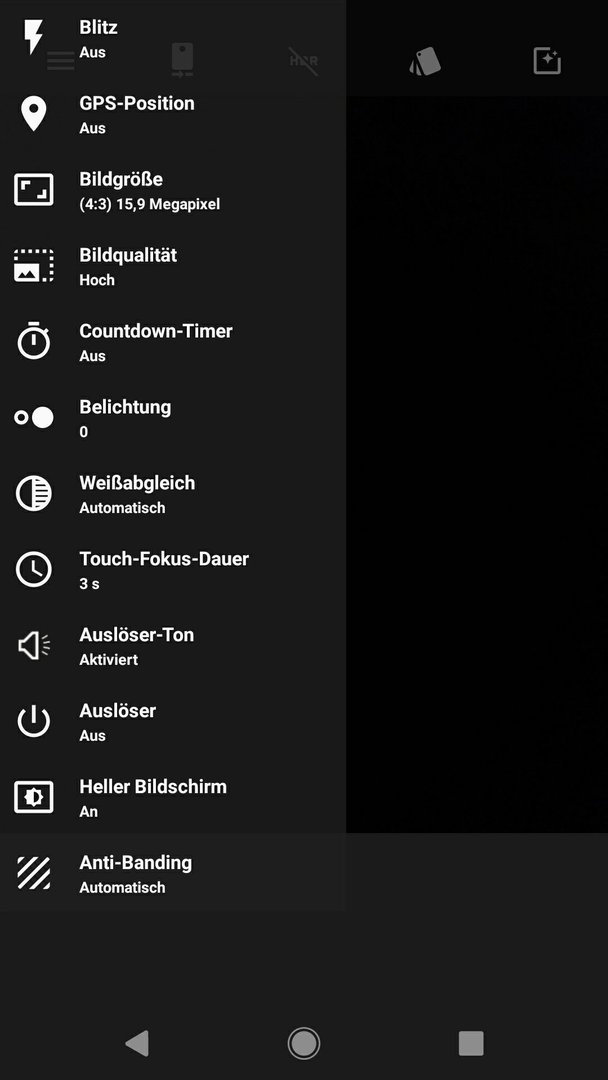Tap 'Automatisch' under Anti-Banding
The image size is (608, 1080).
(x=123, y=888)
